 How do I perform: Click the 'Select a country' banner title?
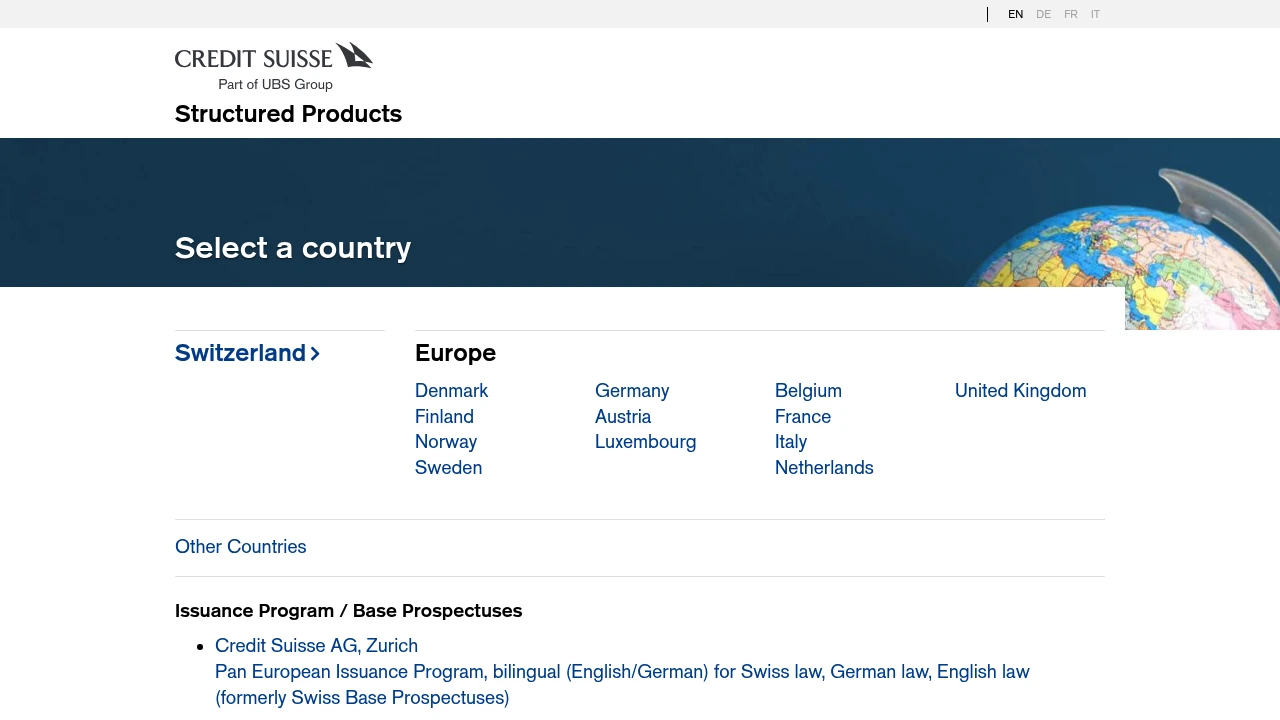click(x=293, y=248)
